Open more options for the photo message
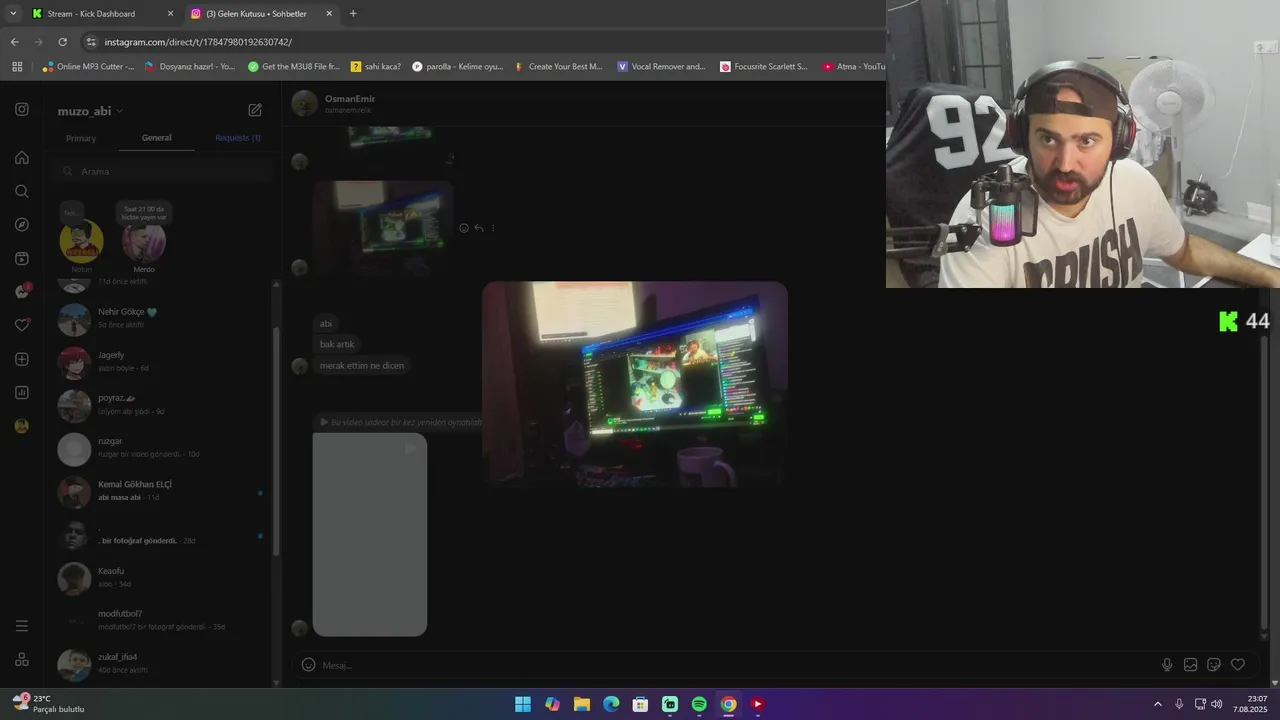 pyautogui.click(x=493, y=228)
